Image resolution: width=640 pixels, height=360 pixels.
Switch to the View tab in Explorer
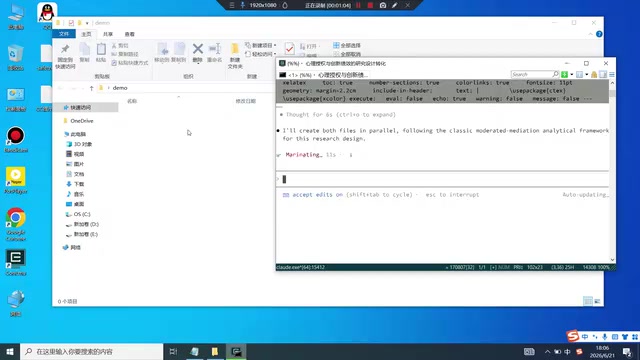129,34
